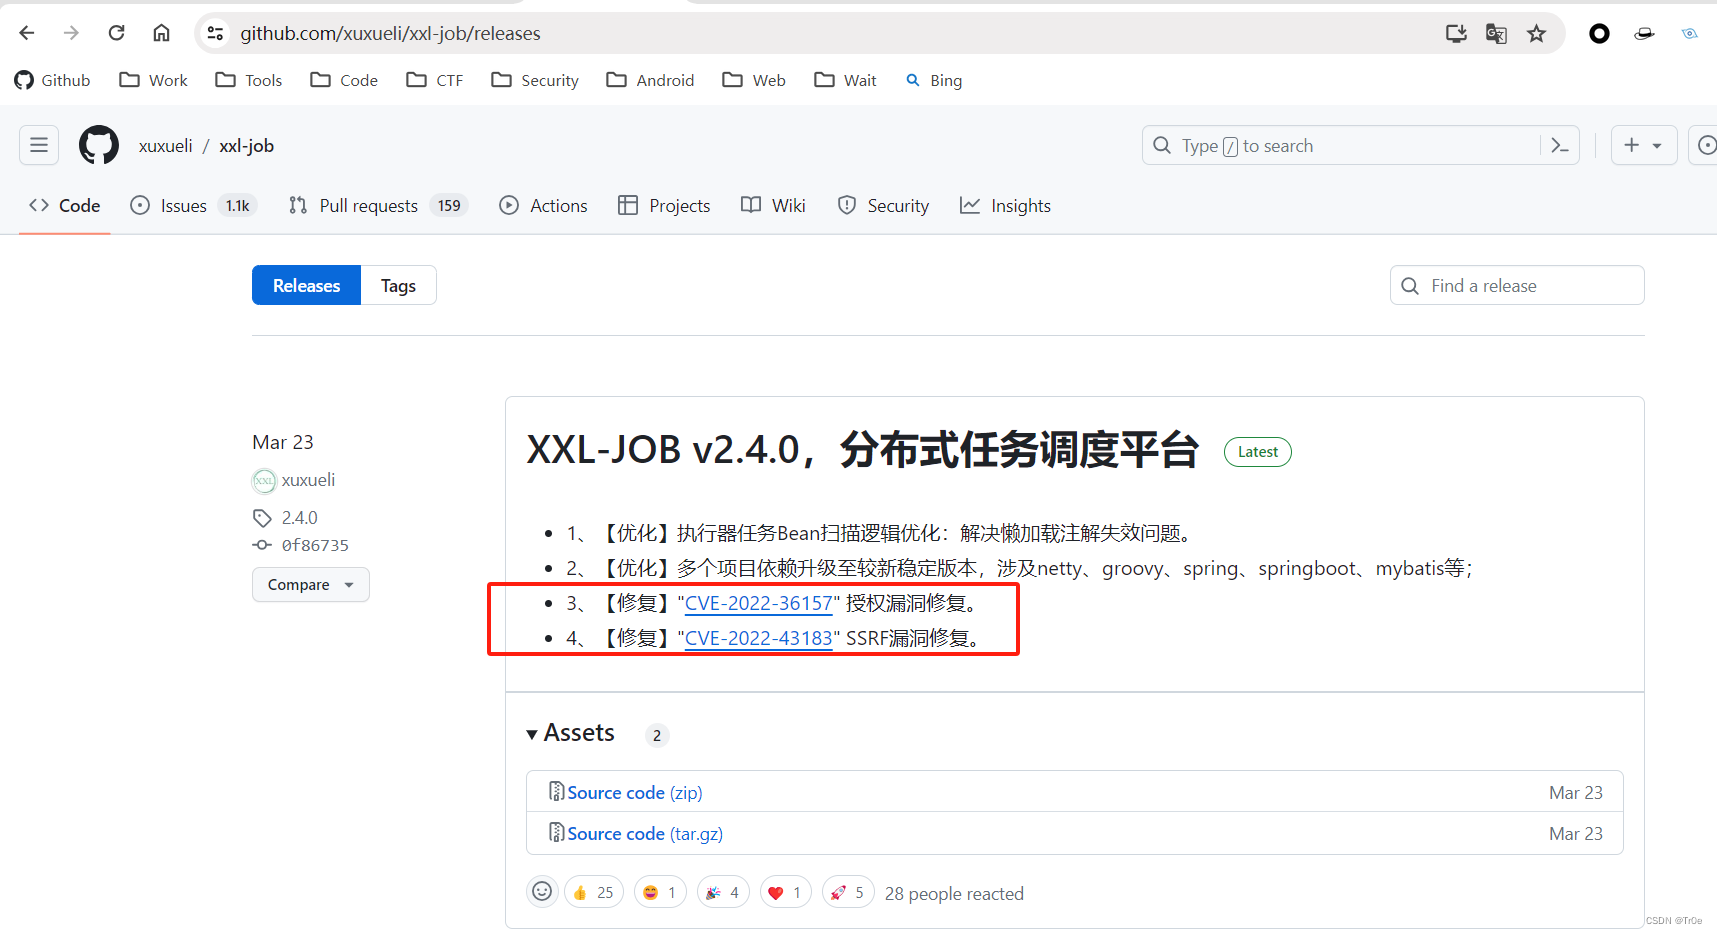Toggle the rocket reaction
The image size is (1717, 934).
848,892
